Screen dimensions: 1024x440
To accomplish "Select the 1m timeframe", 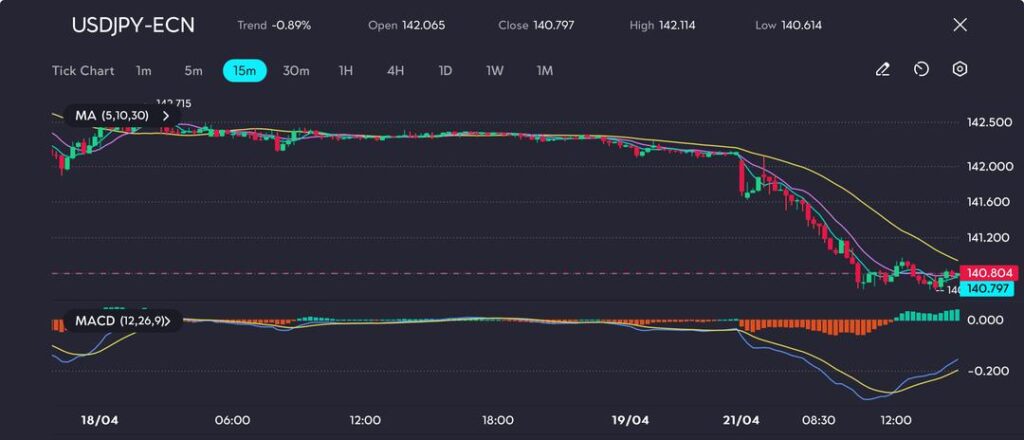I will 144,71.
